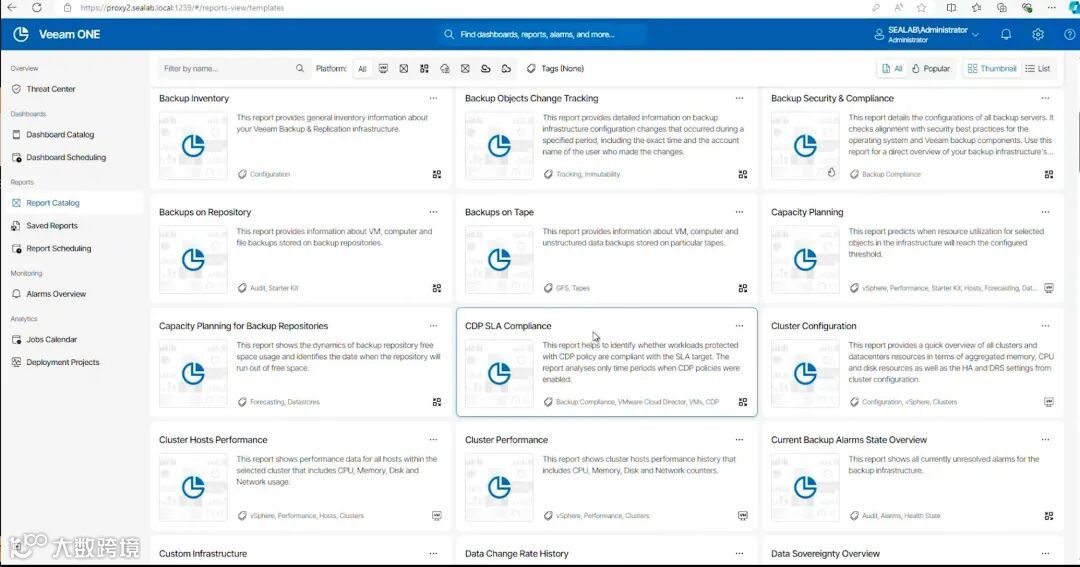This screenshot has height=567, width=1080.
Task: Toggle the All reports filter
Action: (892, 68)
